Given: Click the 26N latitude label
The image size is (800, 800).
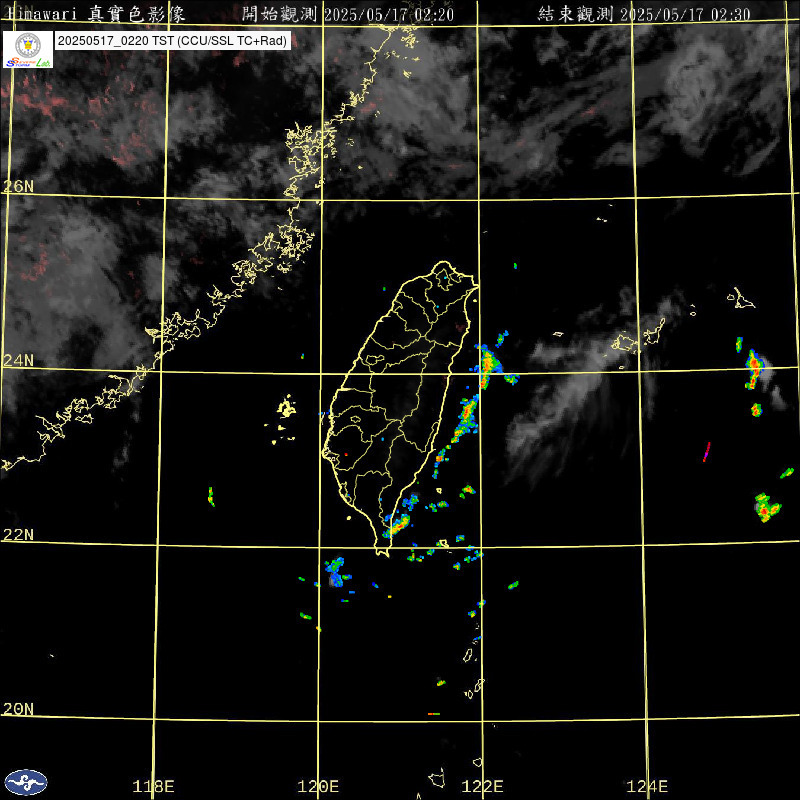Looking at the screenshot, I should point(18,186).
